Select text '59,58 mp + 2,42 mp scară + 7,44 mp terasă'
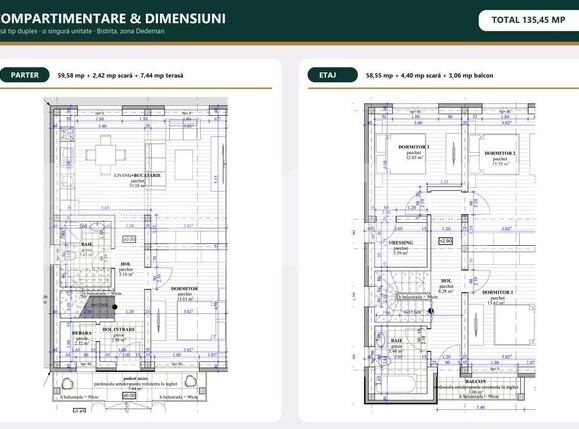The width and height of the screenshot is (579, 429). (120, 75)
